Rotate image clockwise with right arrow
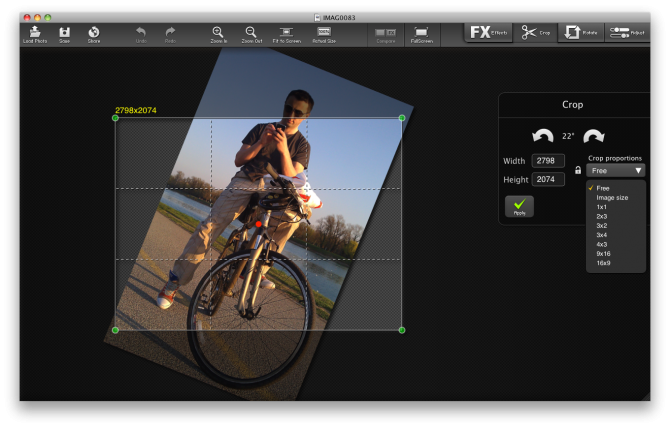This screenshot has height=428, width=670. pyautogui.click(x=593, y=136)
